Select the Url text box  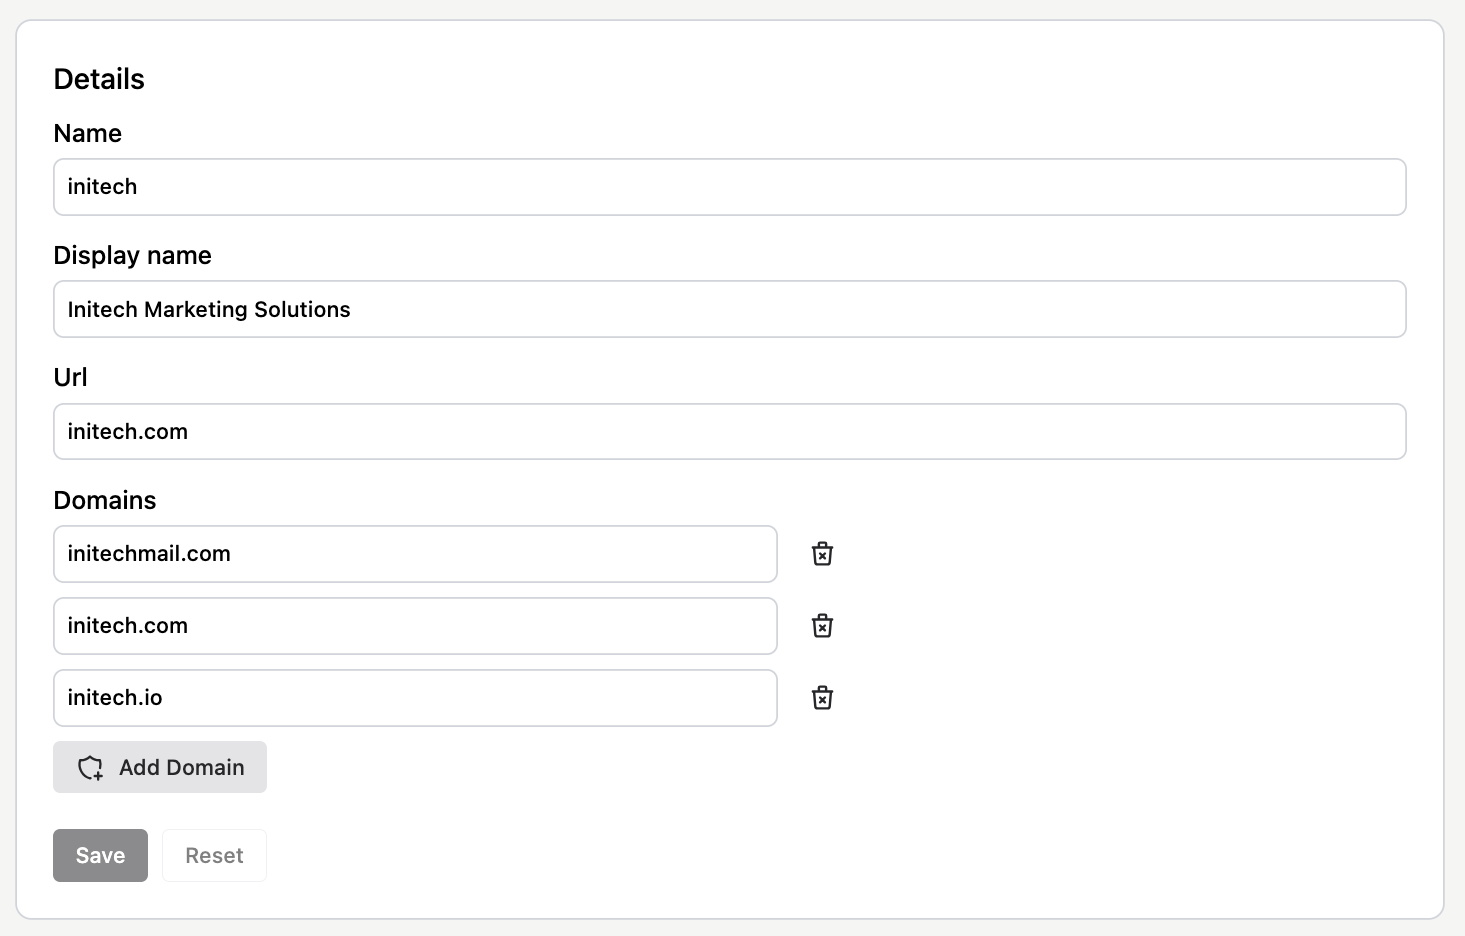[730, 432]
